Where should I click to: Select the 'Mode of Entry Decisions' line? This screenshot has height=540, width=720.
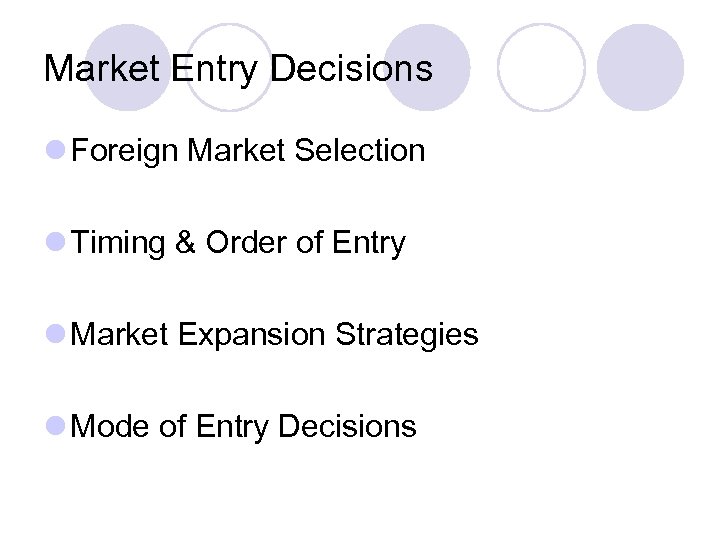point(244,426)
